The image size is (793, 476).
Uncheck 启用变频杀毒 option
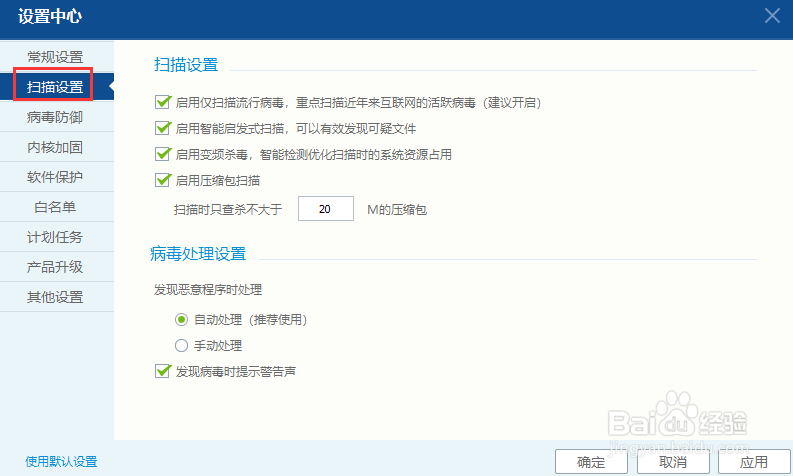coord(163,154)
